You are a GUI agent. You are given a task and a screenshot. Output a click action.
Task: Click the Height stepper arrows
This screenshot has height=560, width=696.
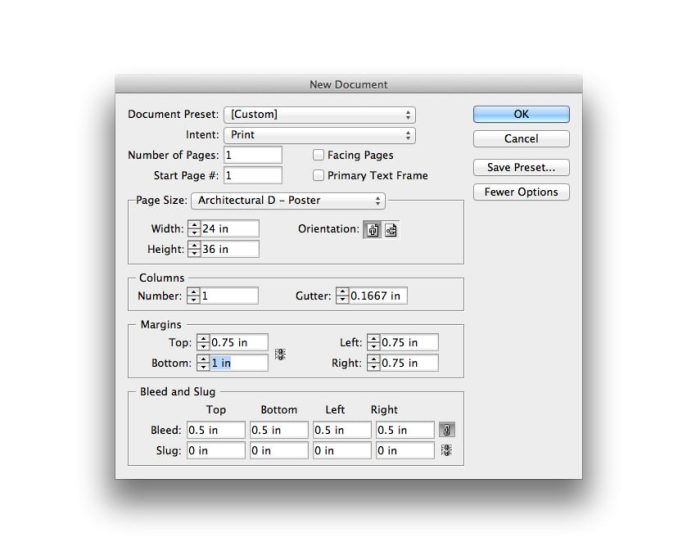pyautogui.click(x=194, y=249)
